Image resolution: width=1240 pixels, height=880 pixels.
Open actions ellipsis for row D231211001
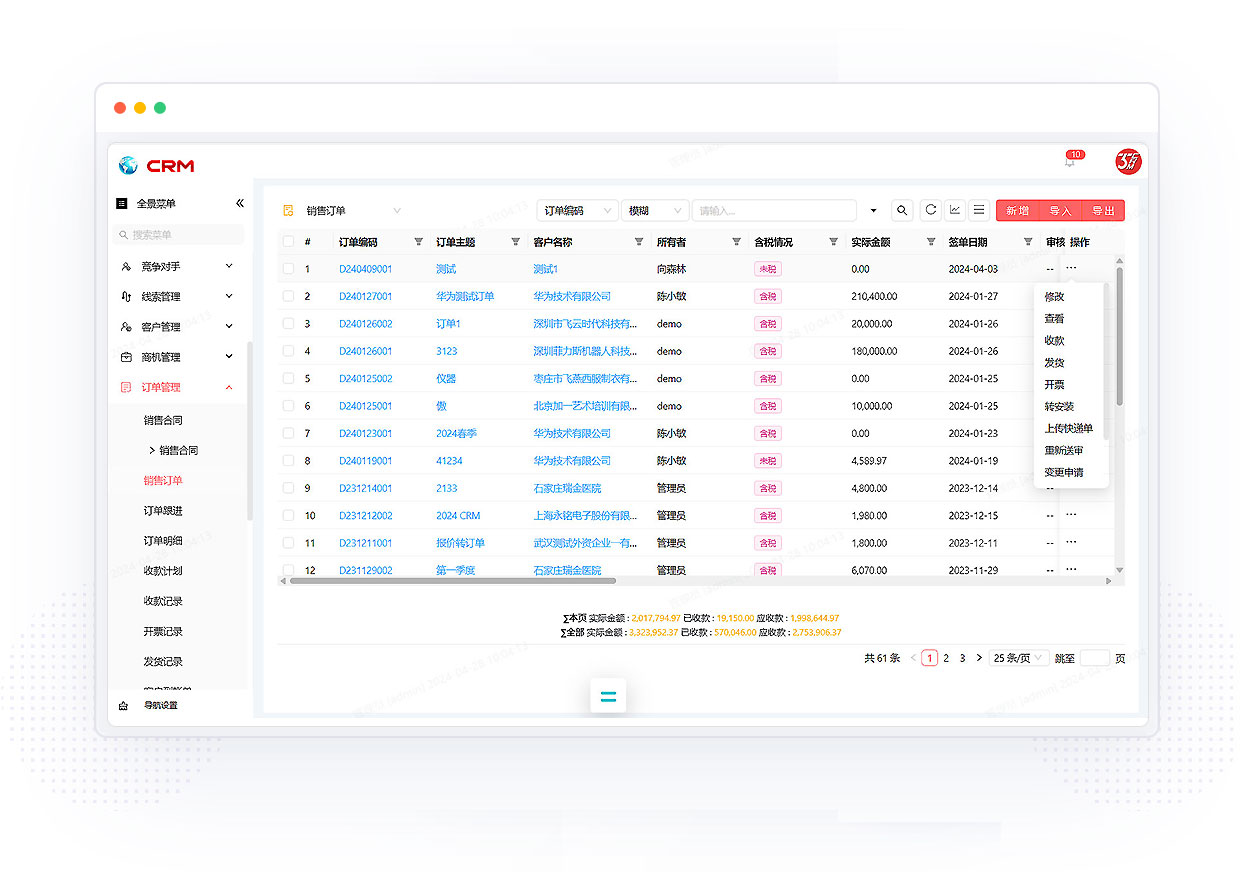pyautogui.click(x=1071, y=541)
